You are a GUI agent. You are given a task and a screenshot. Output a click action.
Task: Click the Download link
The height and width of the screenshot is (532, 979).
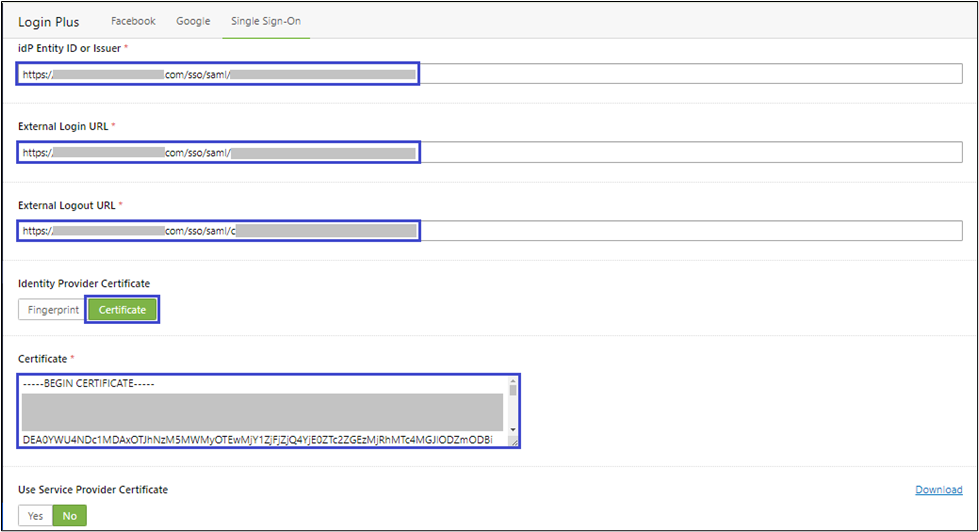(x=938, y=490)
